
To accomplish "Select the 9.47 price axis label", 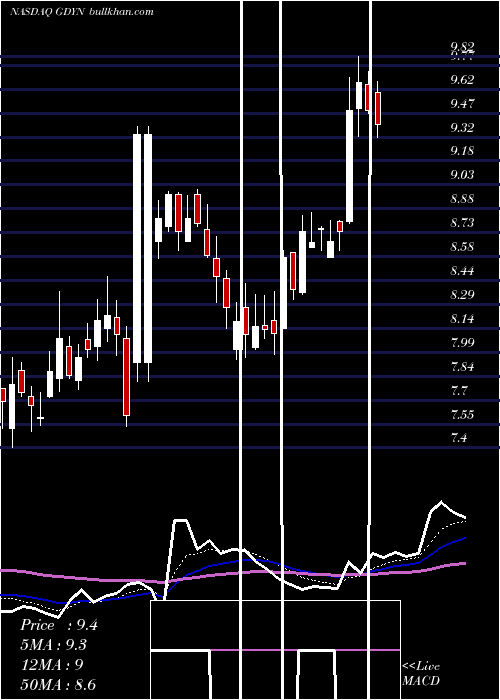I will click(x=462, y=104).
